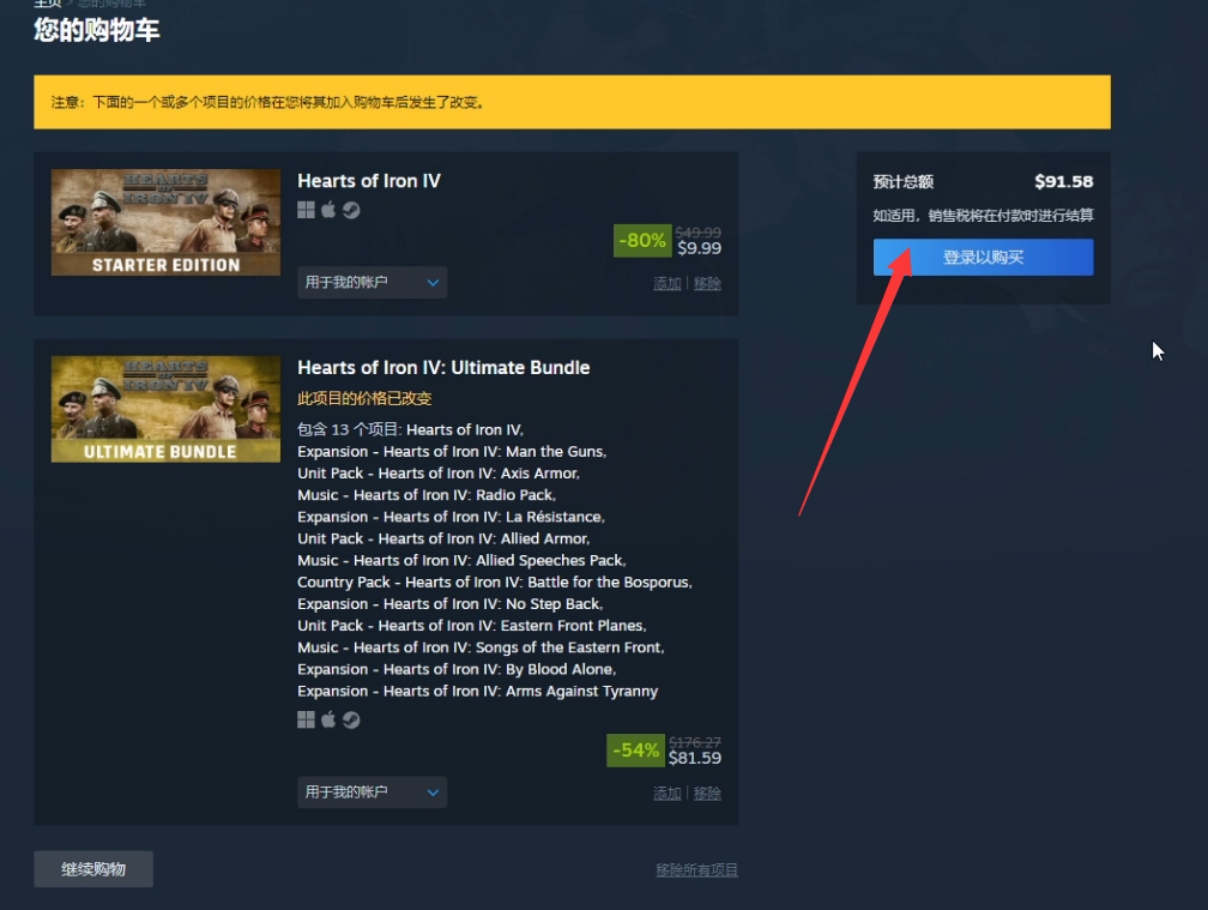Screen dimensions: 1208x910
Task: Click dropdown chevron on Ultimate Bundle account selector
Action: (x=433, y=792)
